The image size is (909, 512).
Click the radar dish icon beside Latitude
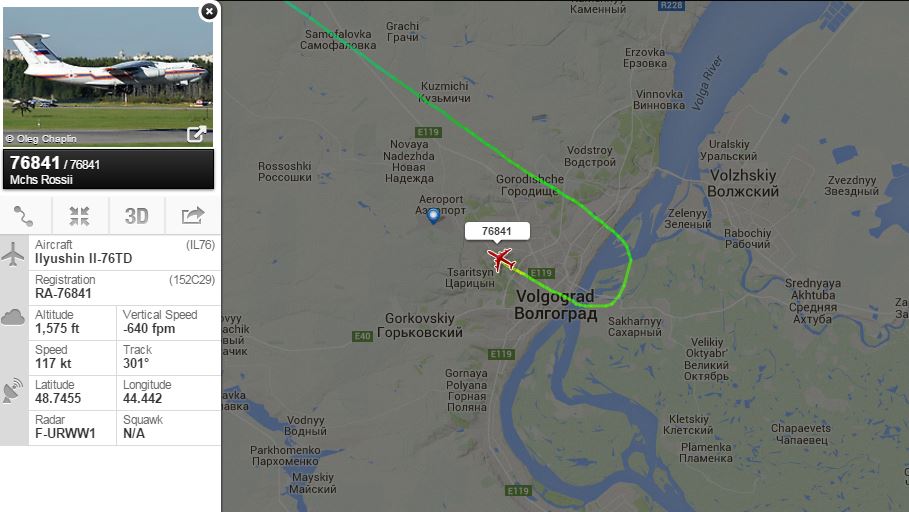point(13,391)
